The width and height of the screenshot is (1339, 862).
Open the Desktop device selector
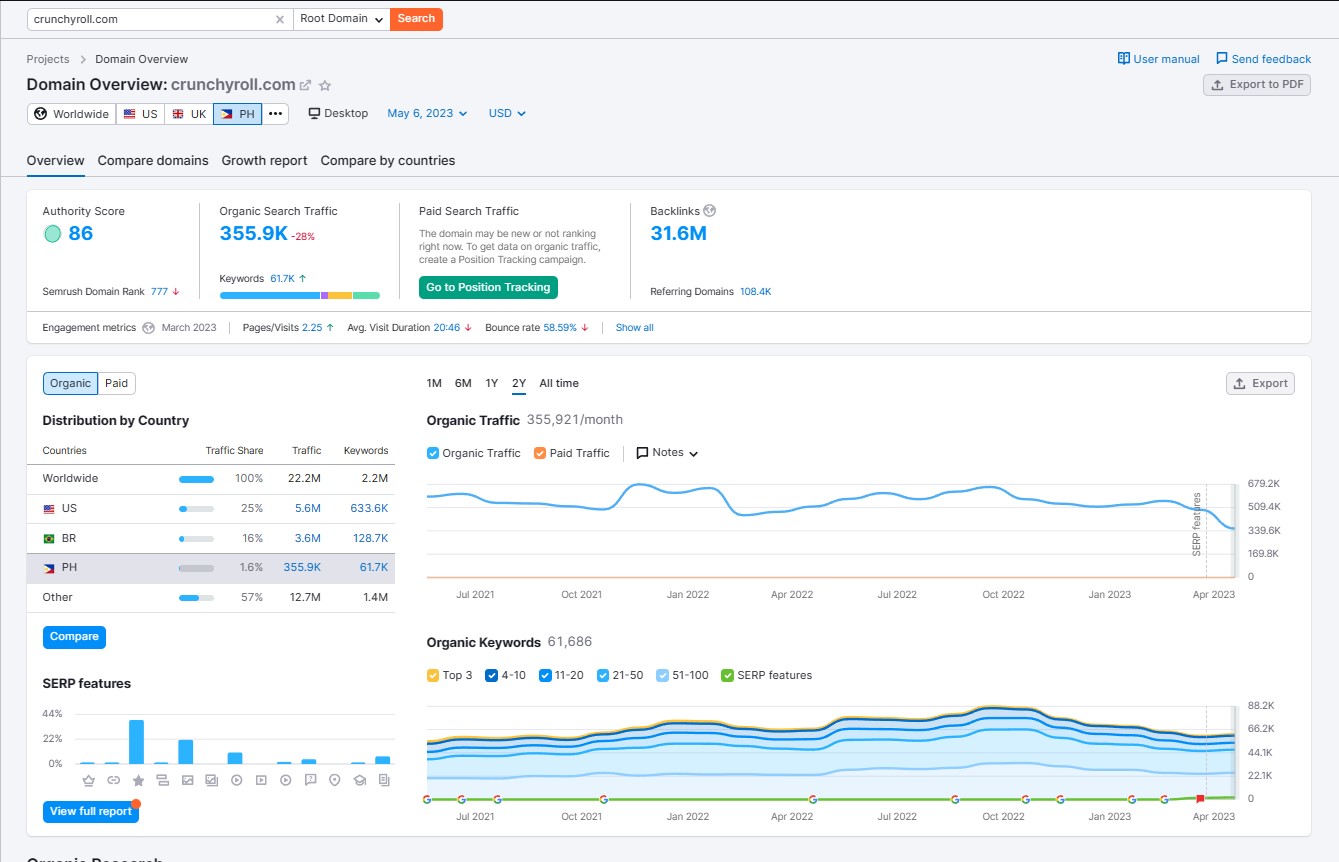[x=338, y=114]
